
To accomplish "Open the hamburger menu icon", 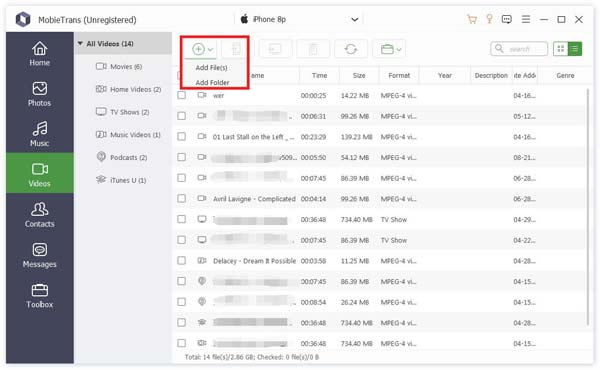I will (526, 19).
